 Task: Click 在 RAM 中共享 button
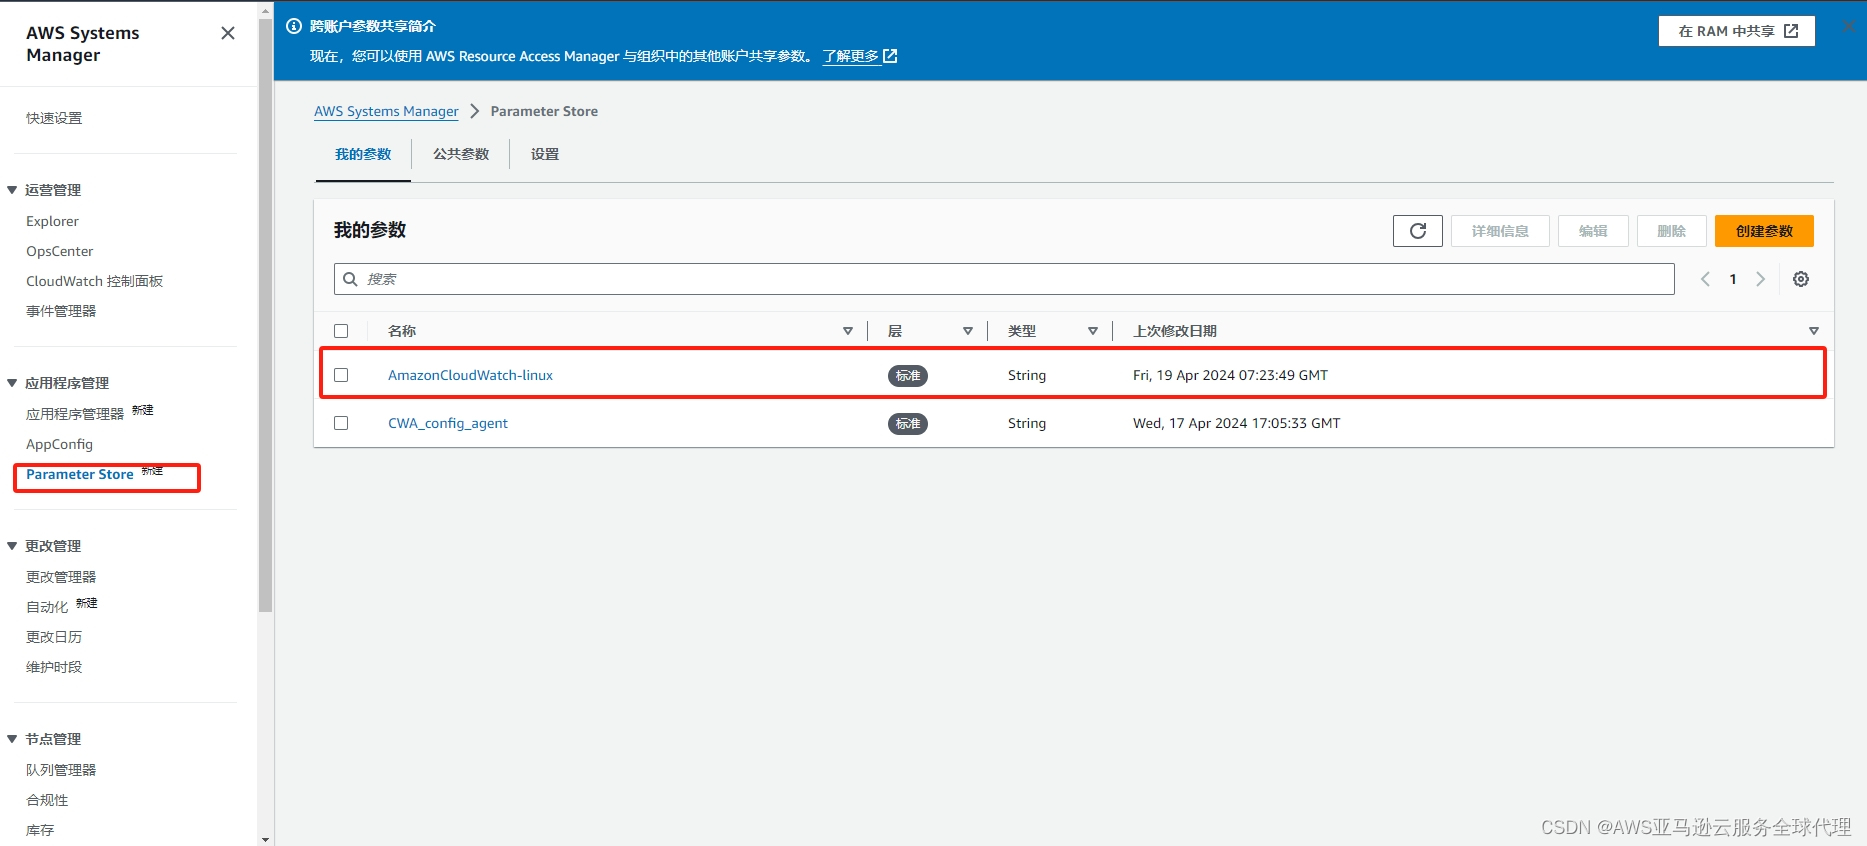click(x=1737, y=31)
